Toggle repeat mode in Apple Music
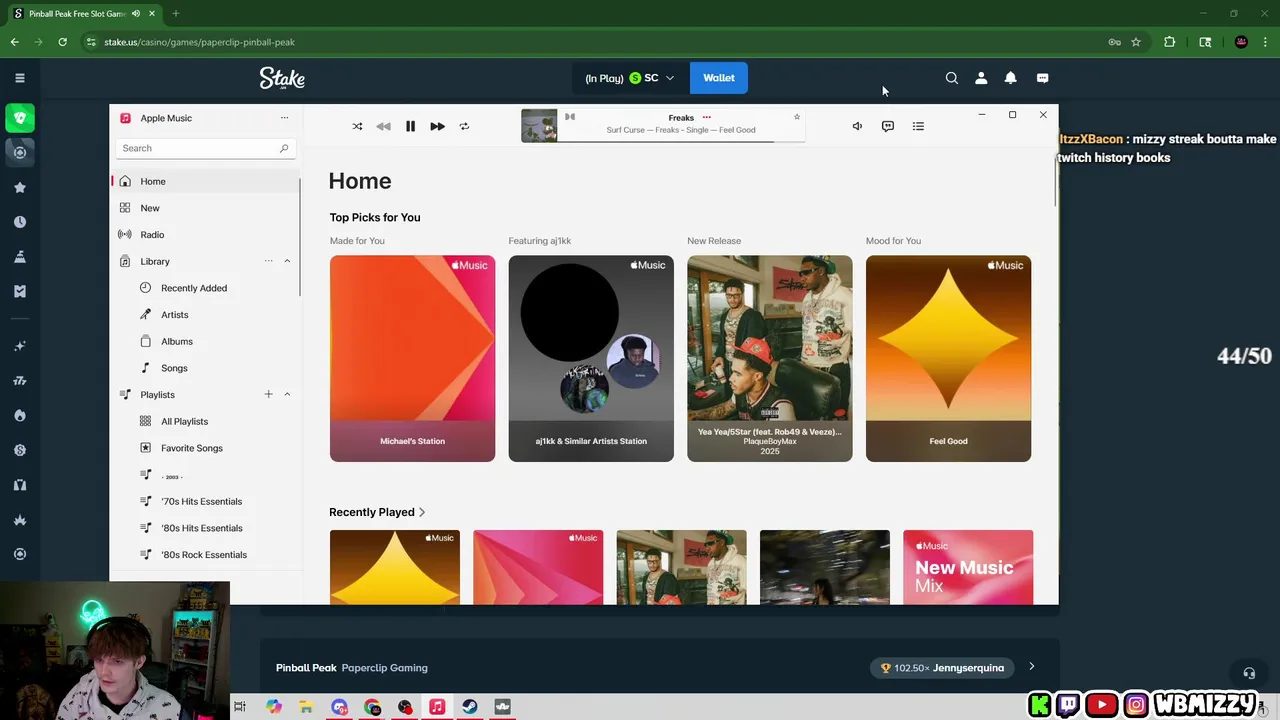Image resolution: width=1280 pixels, height=720 pixels. point(464,126)
